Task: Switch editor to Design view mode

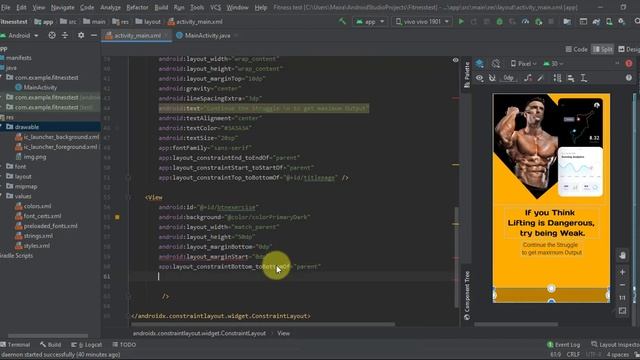Action: pyautogui.click(x=629, y=49)
